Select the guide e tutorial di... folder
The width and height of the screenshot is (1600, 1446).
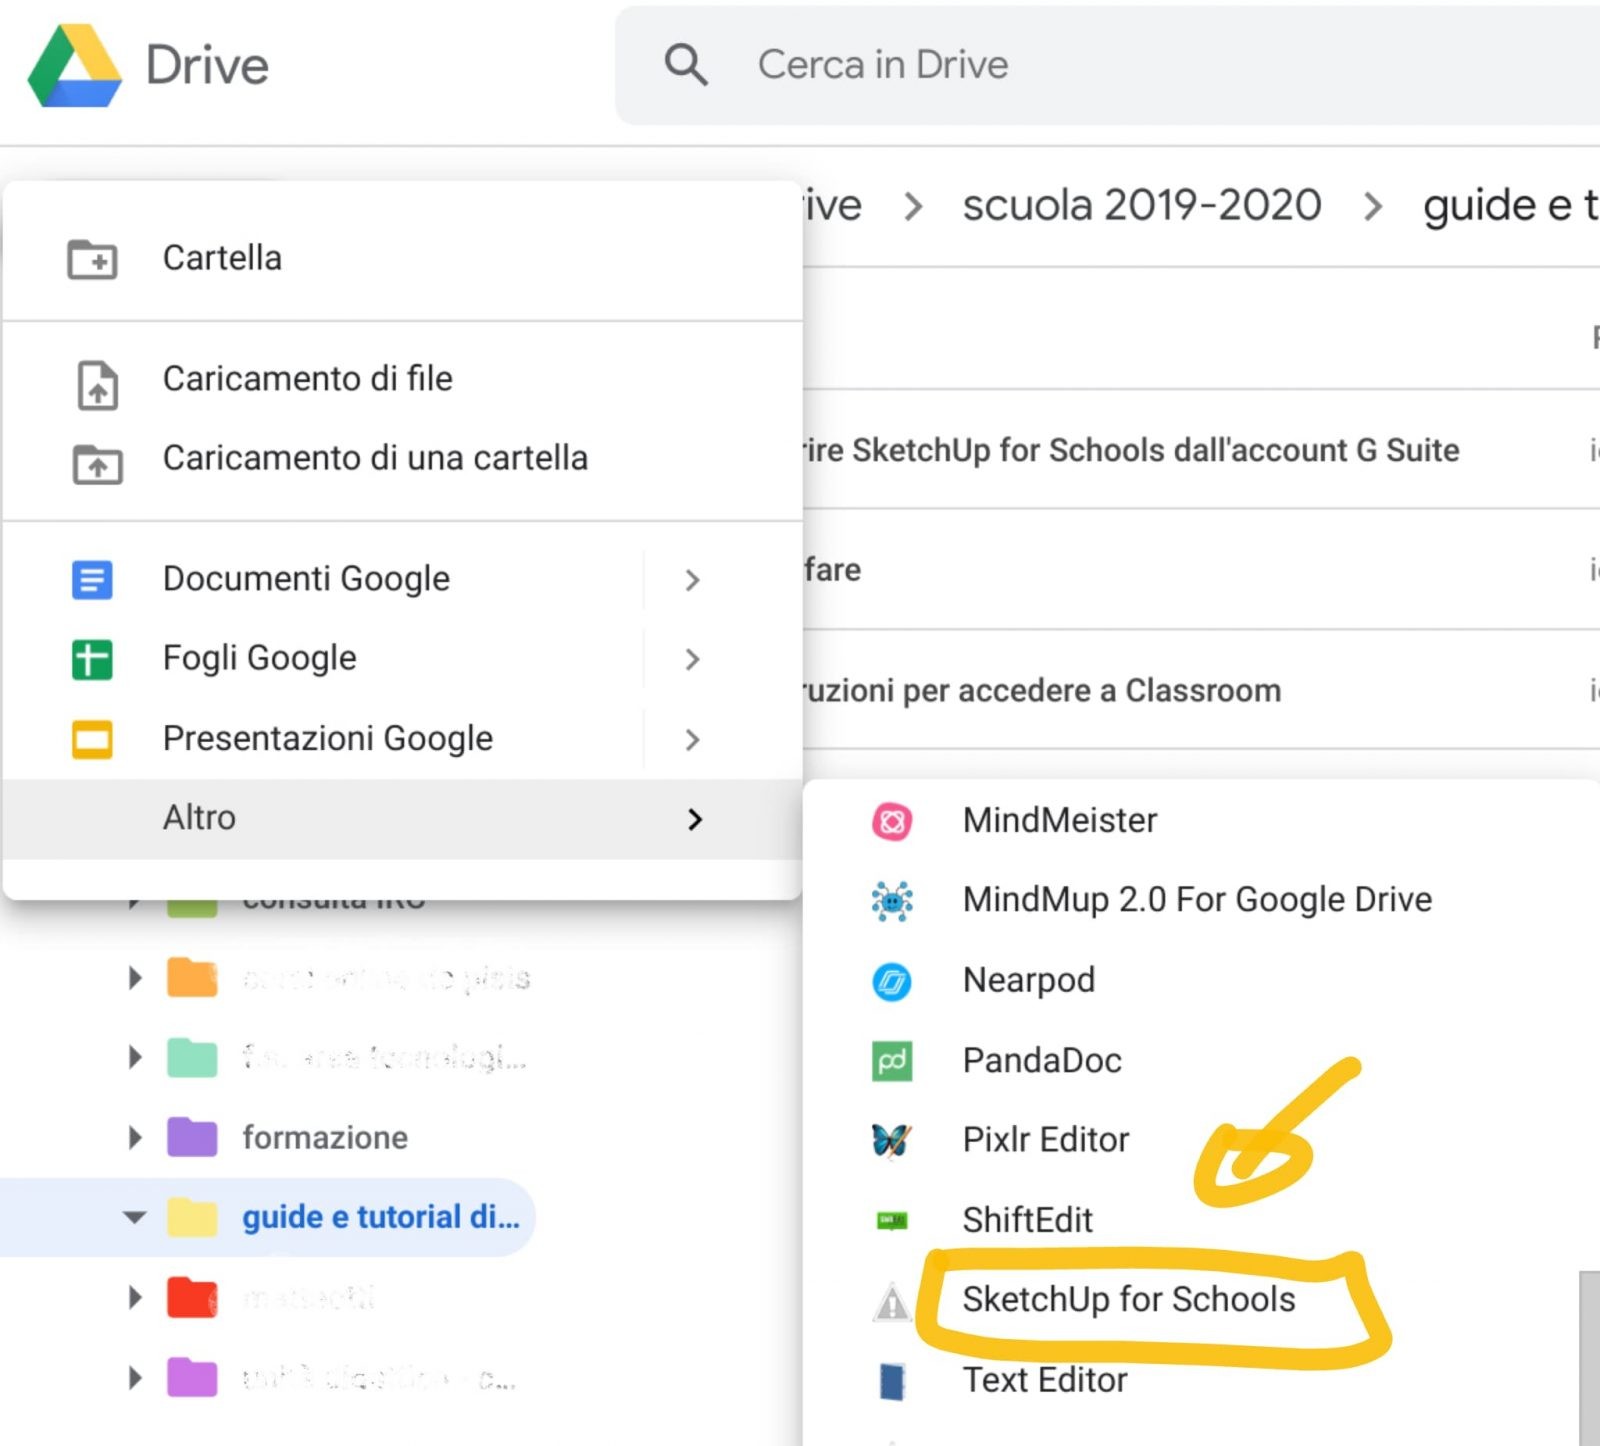click(380, 1217)
